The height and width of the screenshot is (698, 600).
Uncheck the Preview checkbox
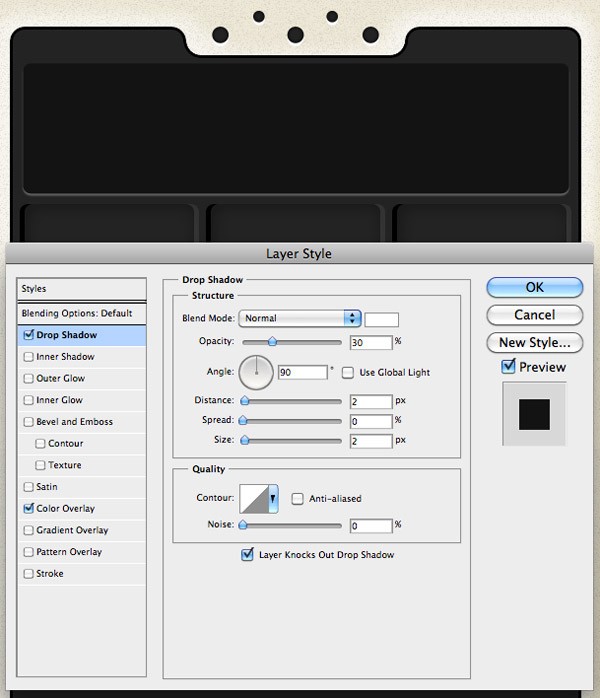508,366
